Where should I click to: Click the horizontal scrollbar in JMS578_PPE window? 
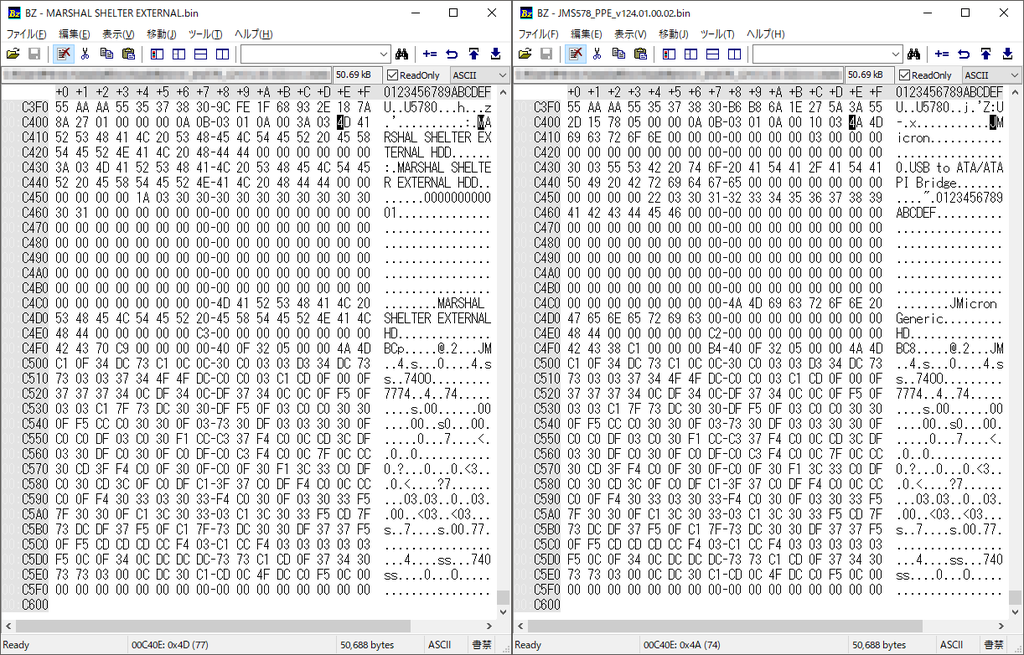[x=726, y=626]
